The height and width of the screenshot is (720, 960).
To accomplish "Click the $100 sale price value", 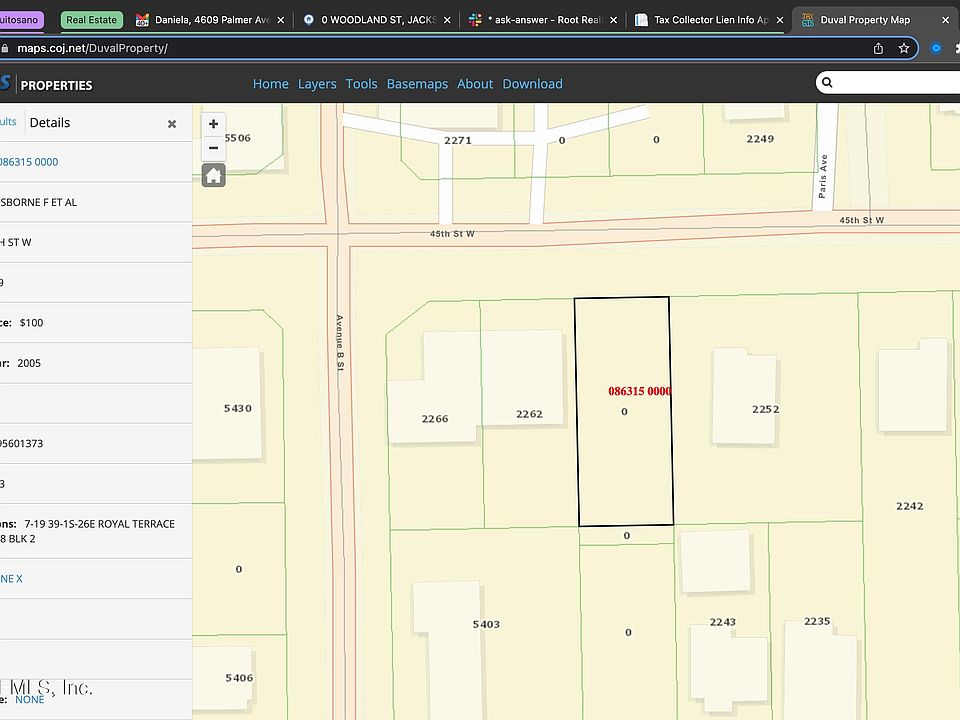I will 31,323.
